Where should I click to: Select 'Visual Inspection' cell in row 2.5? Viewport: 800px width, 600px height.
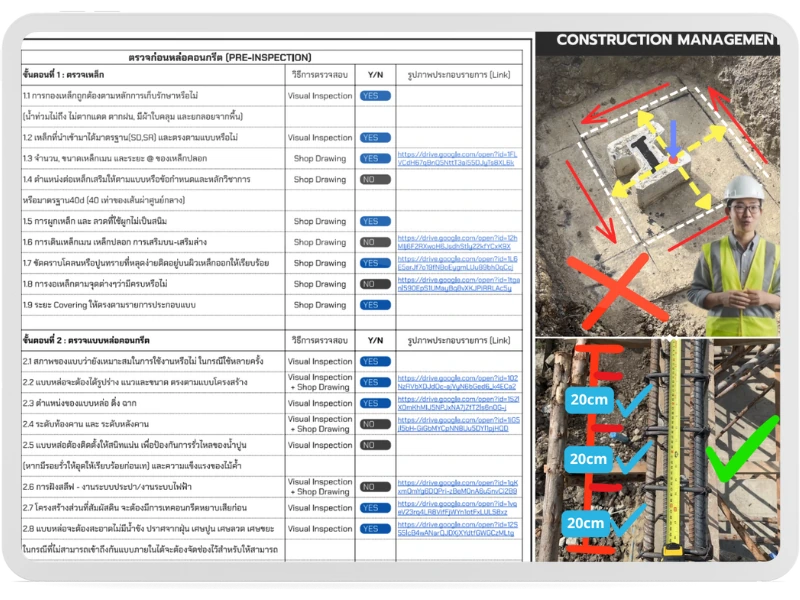coord(320,445)
